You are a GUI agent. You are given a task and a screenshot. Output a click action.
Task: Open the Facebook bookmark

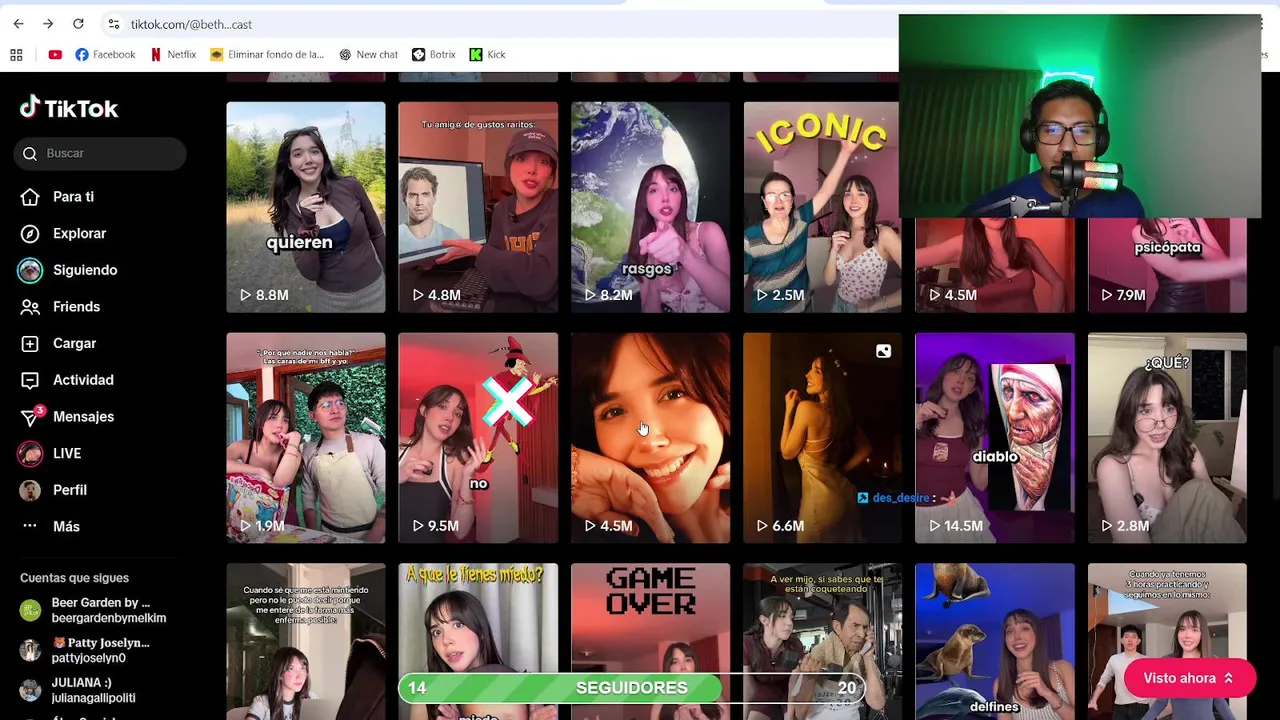tap(105, 55)
